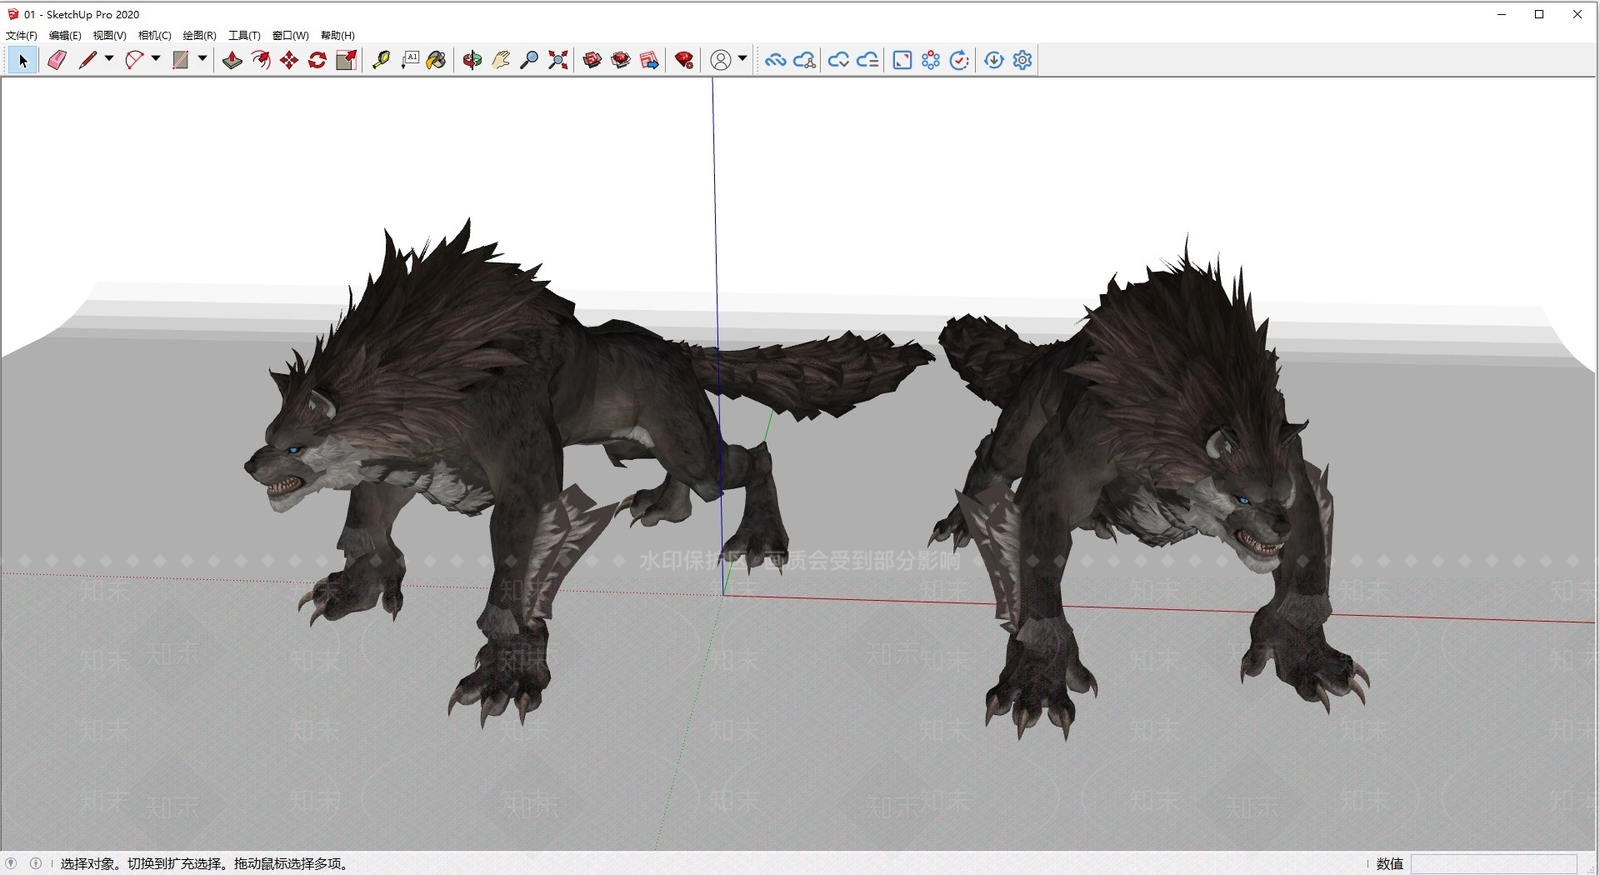Viewport: 1600px width, 875px height.
Task: Pick the Eraser tool
Action: tap(57, 61)
